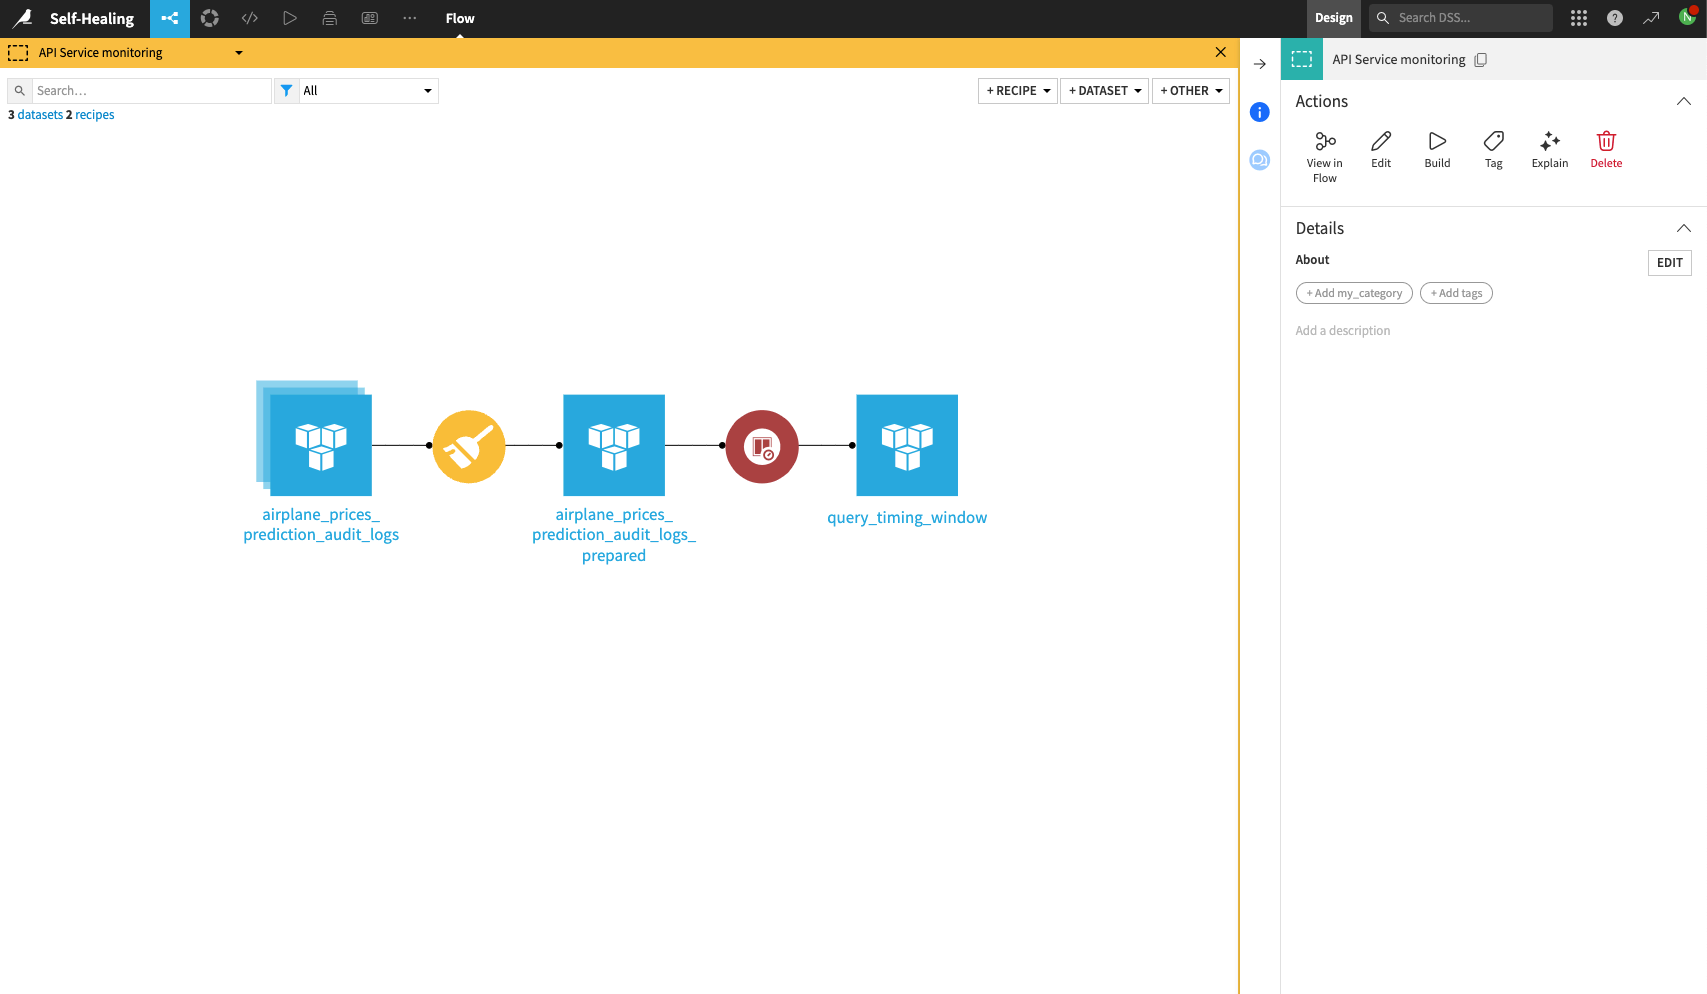Open the Jobs play icon in navbar
Viewport: 1707px width, 994px height.
click(290, 18)
